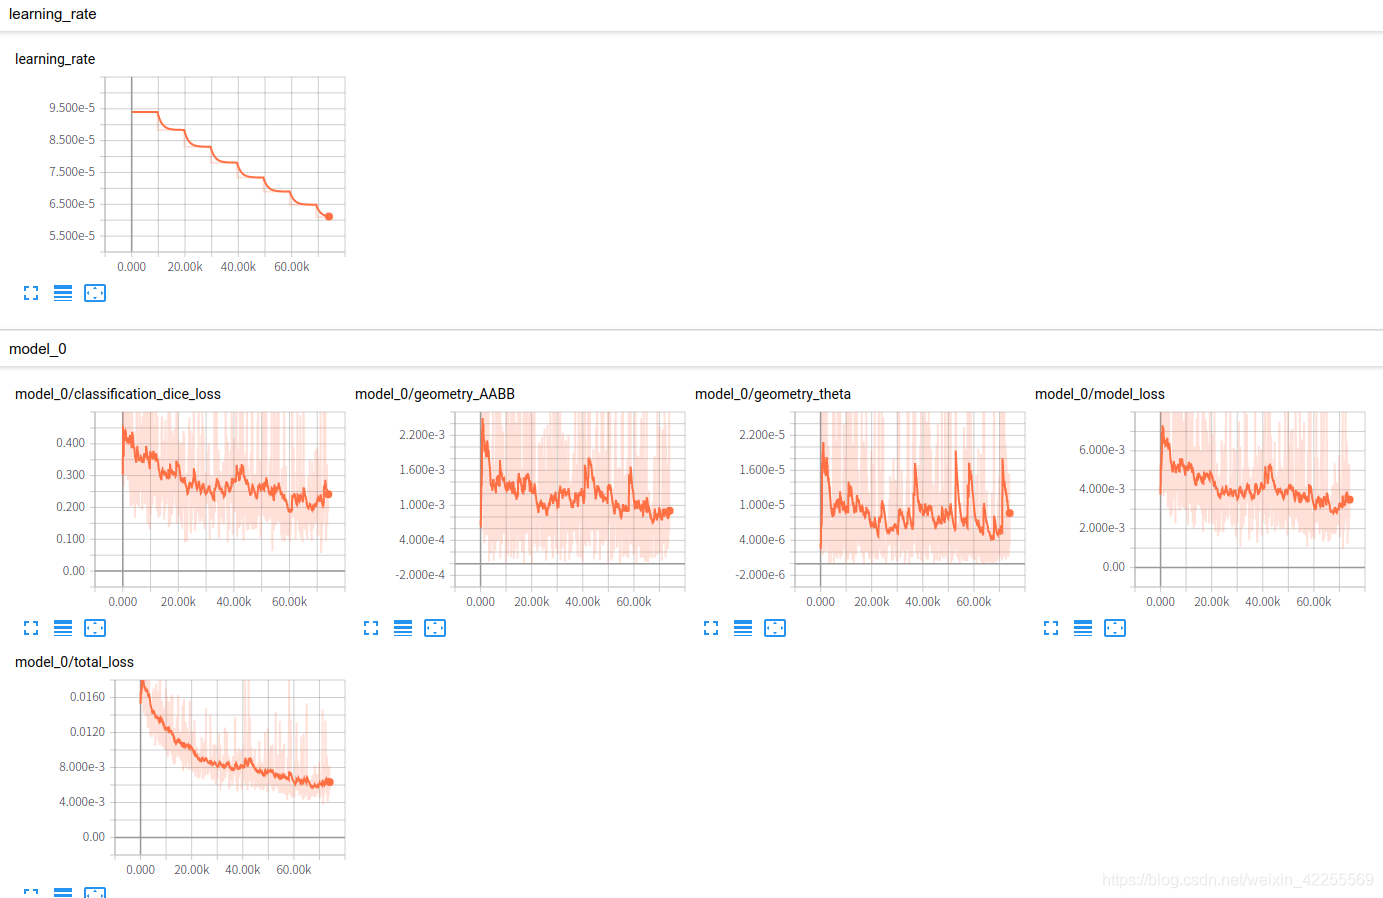The width and height of the screenshot is (1383, 898).
Task: Collapse the model_0 section header
Action: 691,349
